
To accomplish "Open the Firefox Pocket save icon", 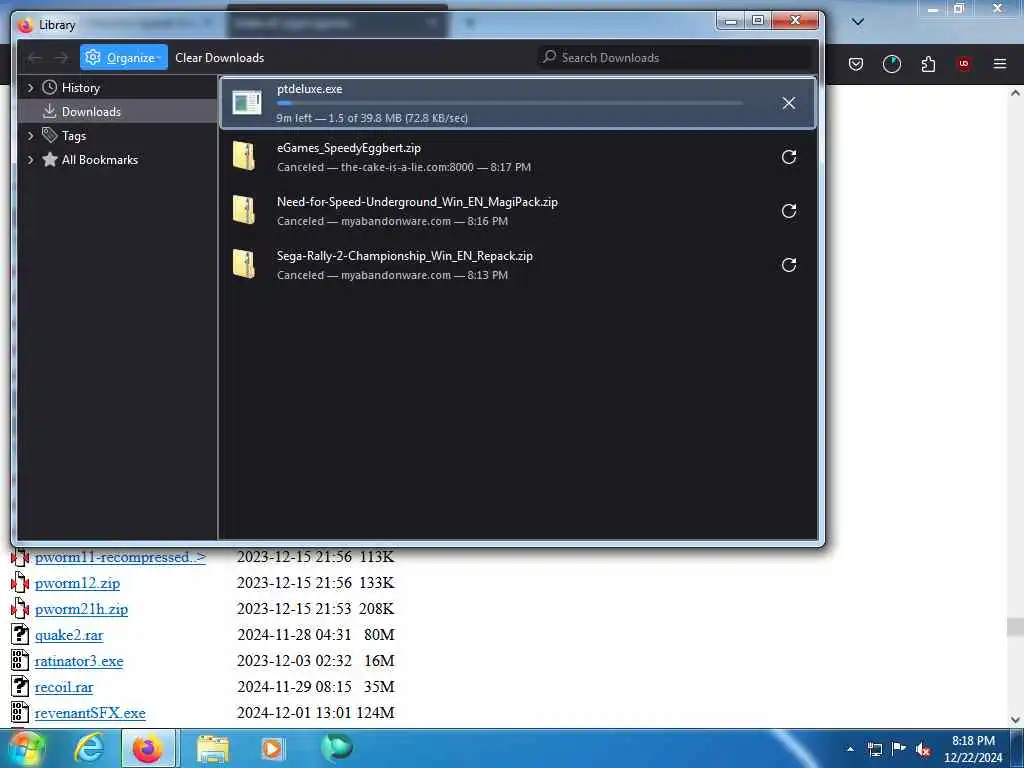I will pos(856,64).
